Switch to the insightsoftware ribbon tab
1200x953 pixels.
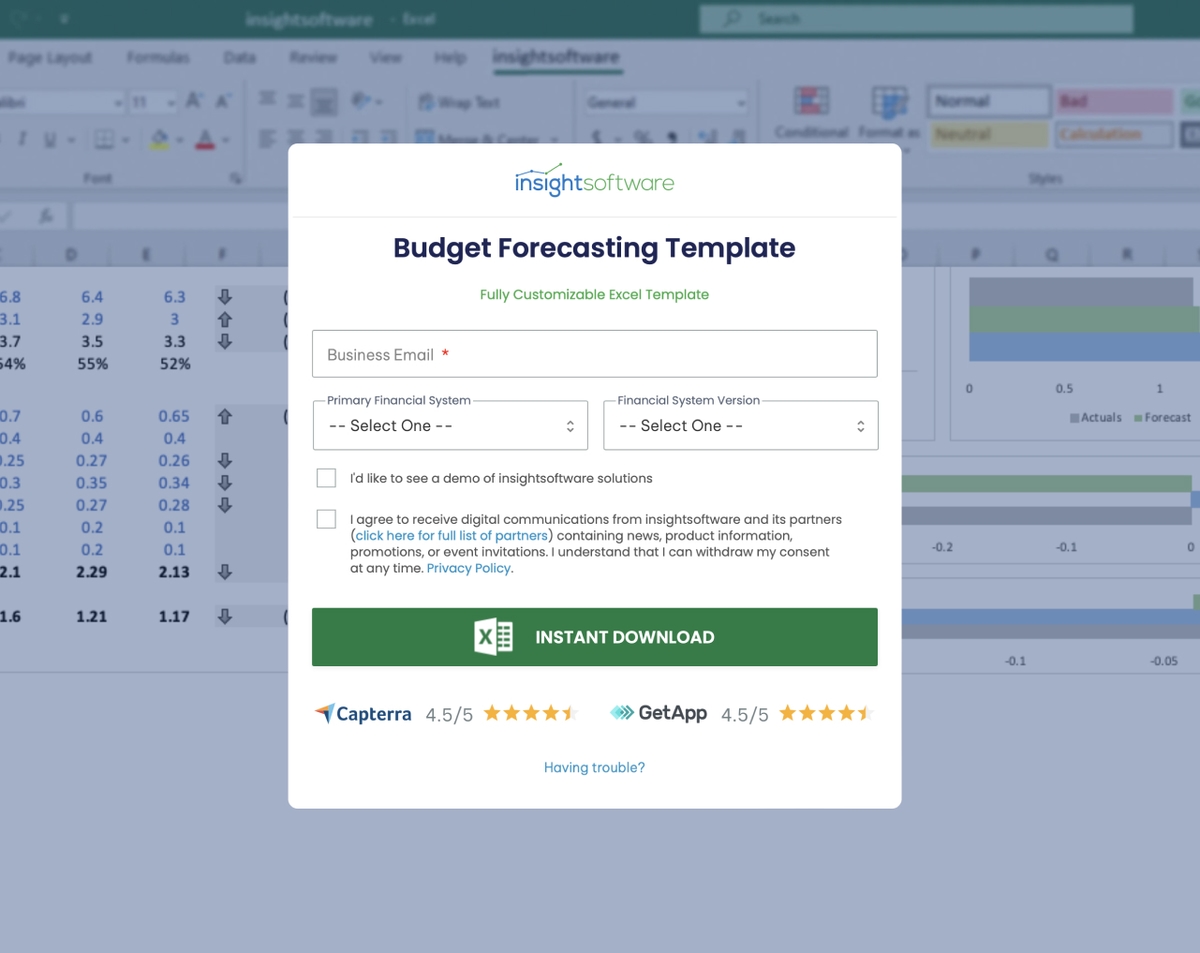coord(556,57)
